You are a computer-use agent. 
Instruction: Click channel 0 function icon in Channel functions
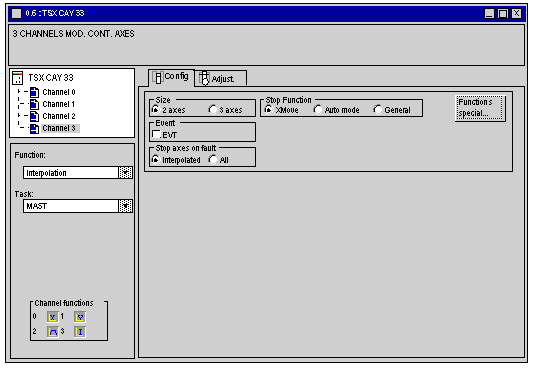click(52, 317)
